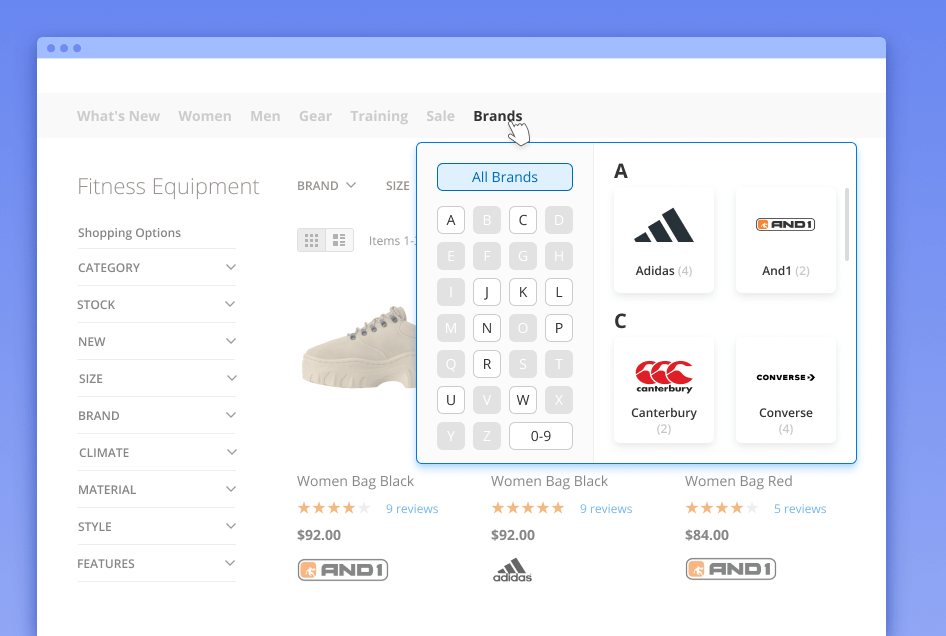Screen dimensions: 946x636
Task: Switch to grid view icon
Action: [x=312, y=240]
